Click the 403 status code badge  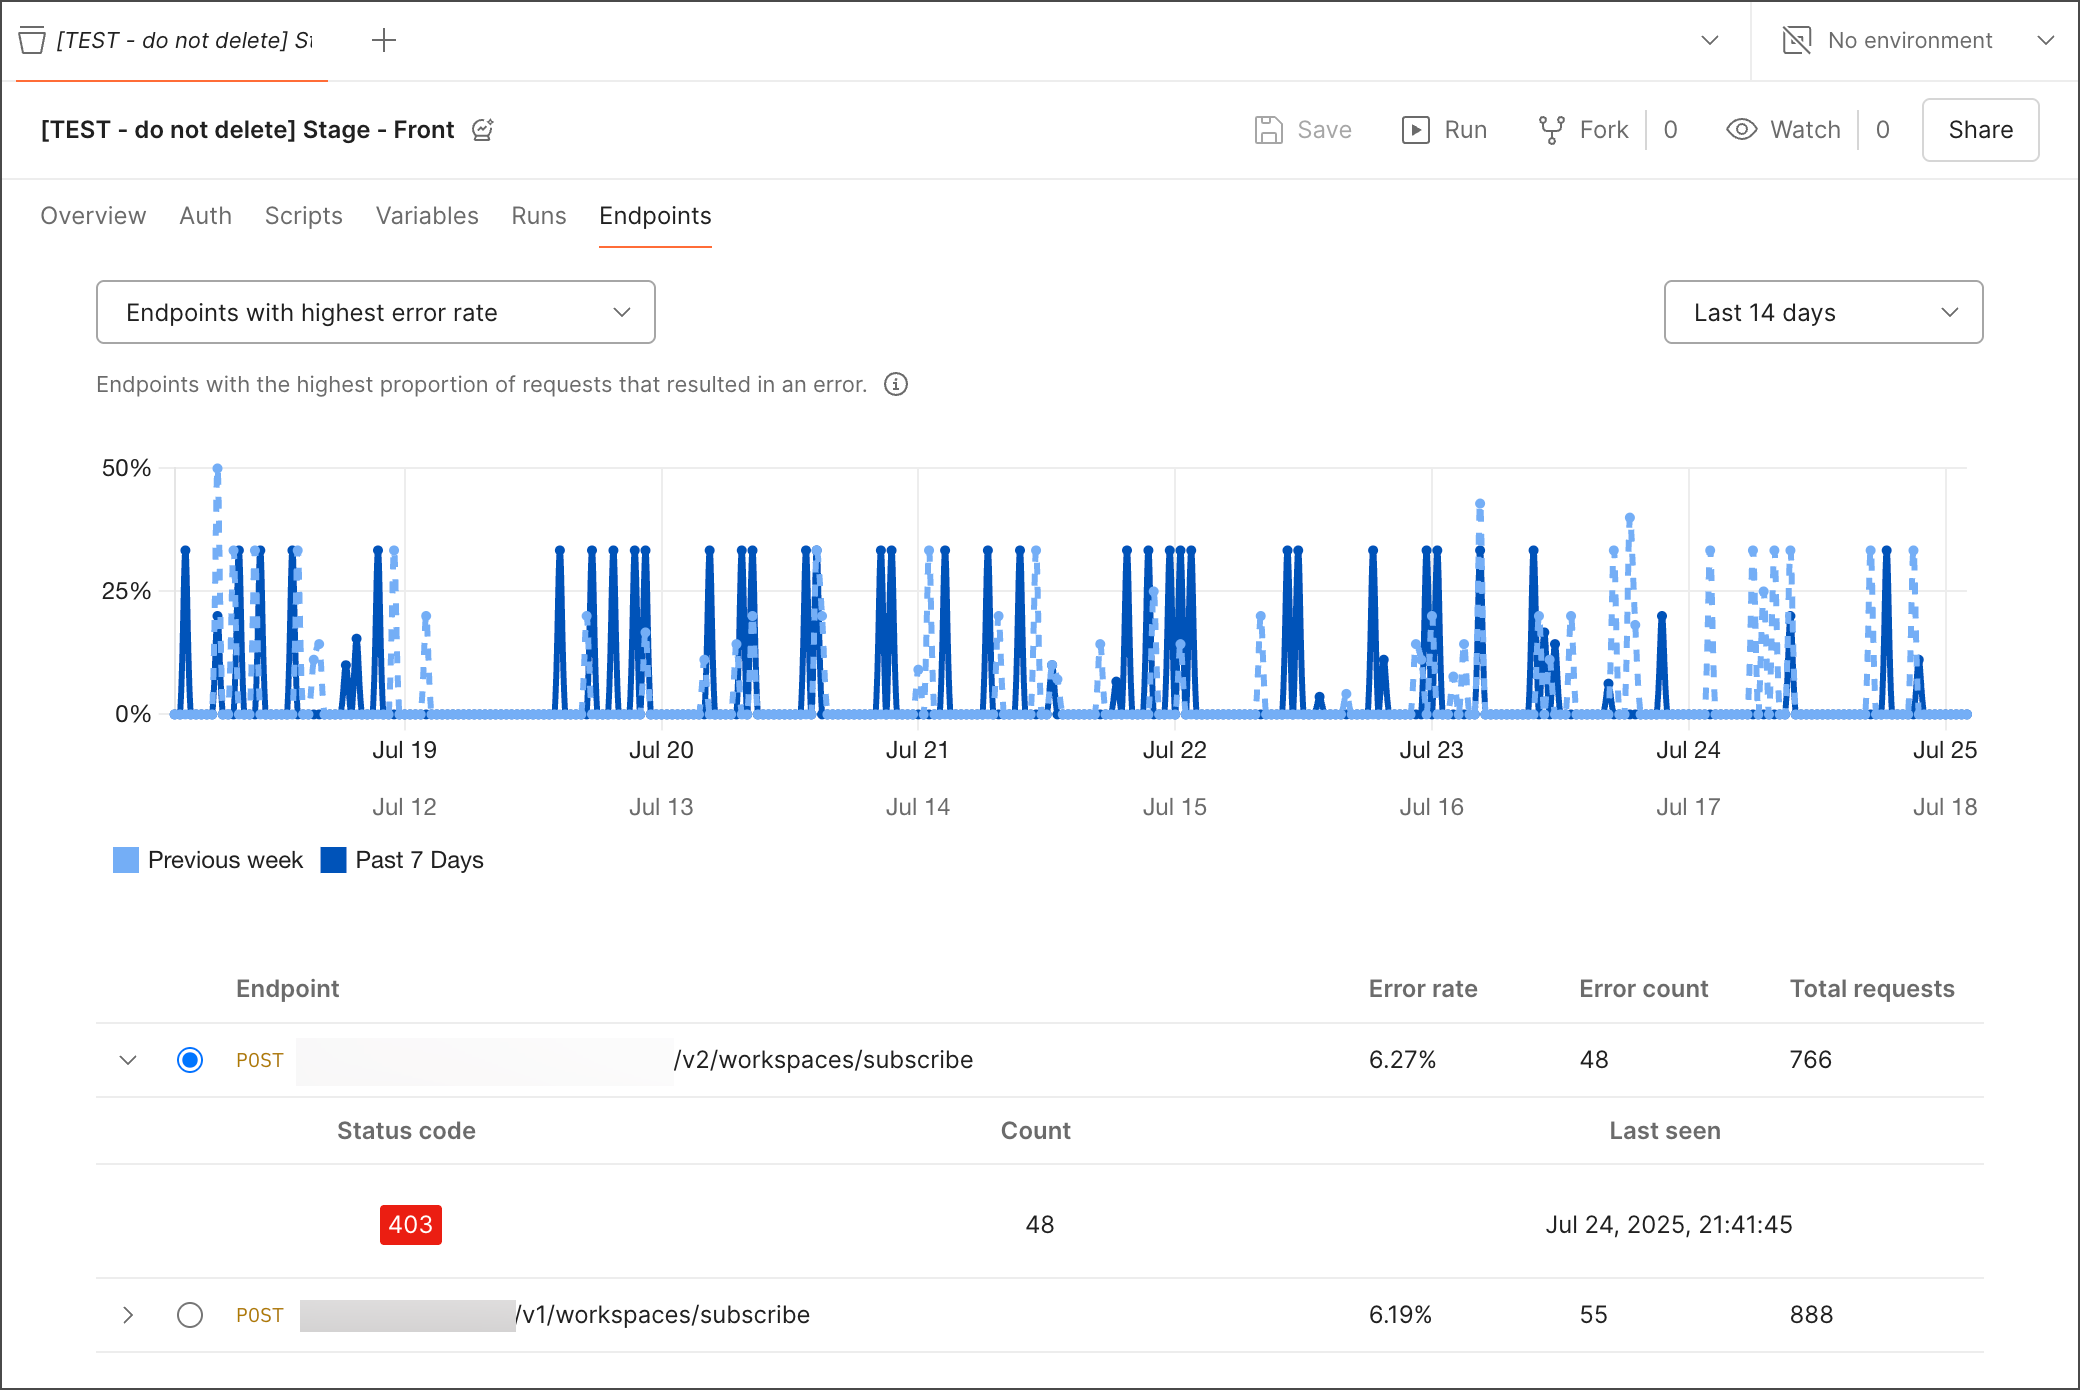pyautogui.click(x=410, y=1225)
